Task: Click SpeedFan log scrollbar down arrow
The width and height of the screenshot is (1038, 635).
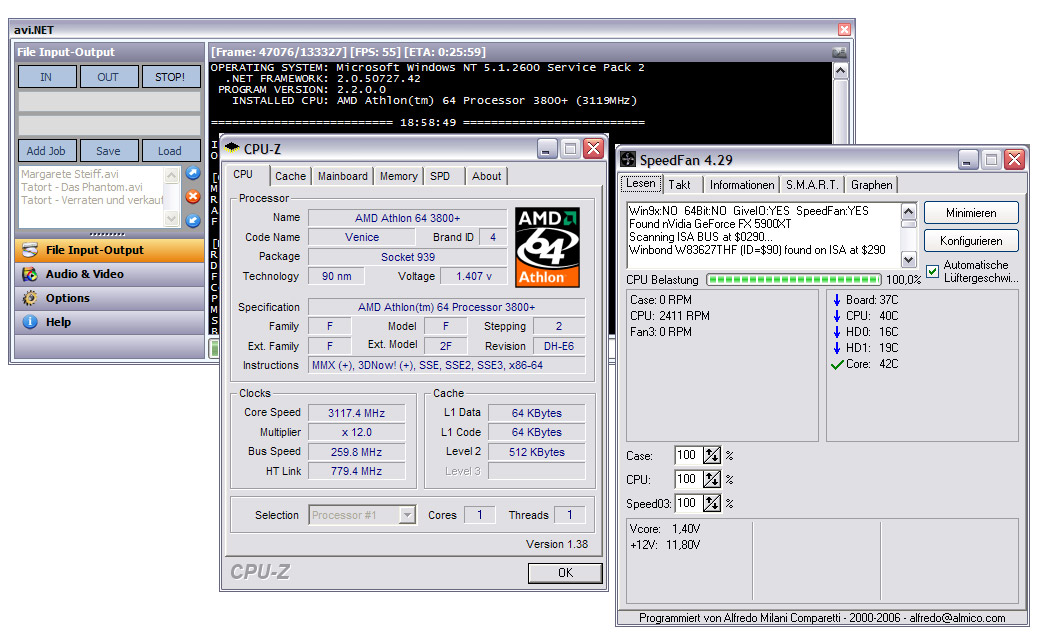Action: pos(909,260)
